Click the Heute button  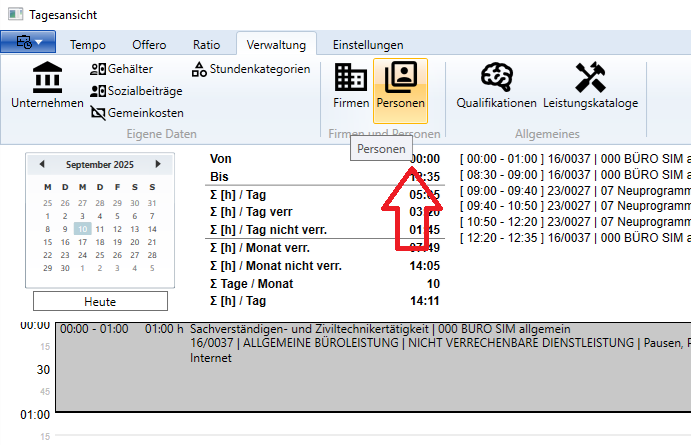click(x=100, y=302)
